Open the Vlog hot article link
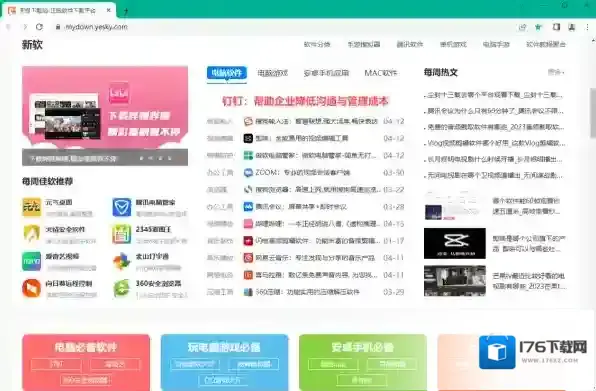The height and width of the screenshot is (391, 596). click(496, 143)
